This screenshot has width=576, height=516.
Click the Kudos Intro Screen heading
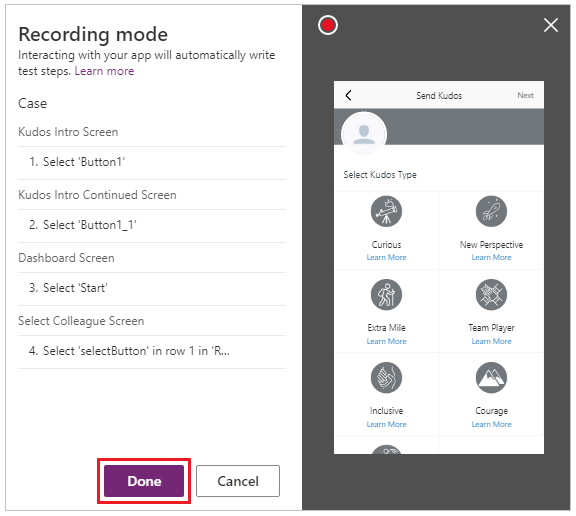coord(68,132)
